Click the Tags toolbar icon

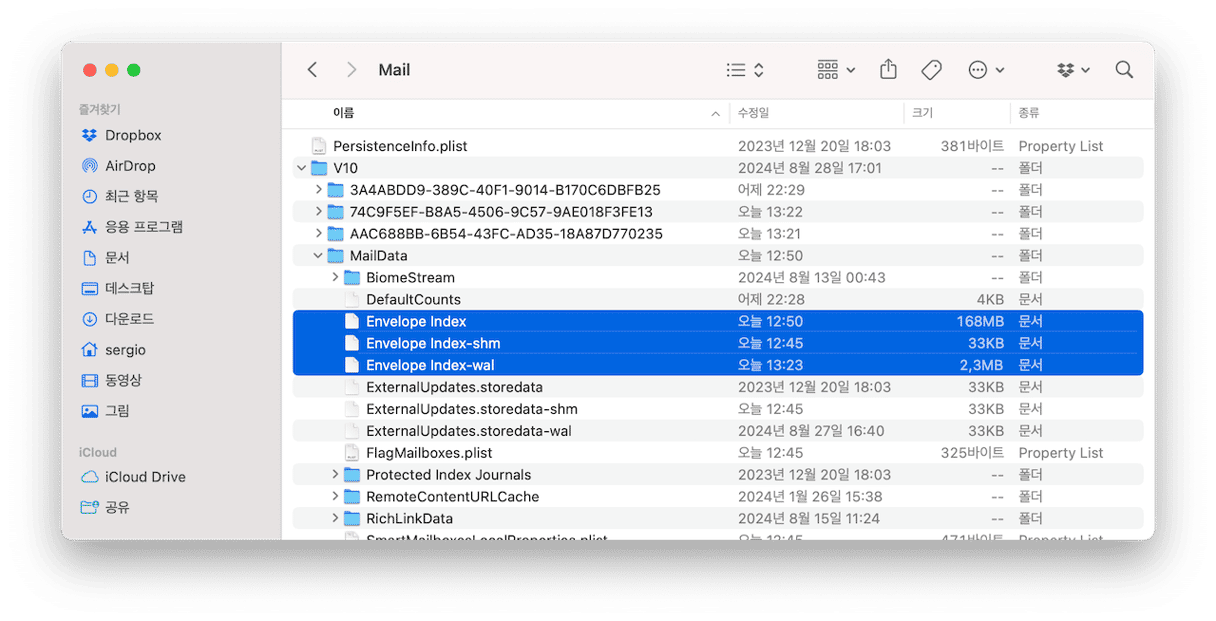pos(931,70)
